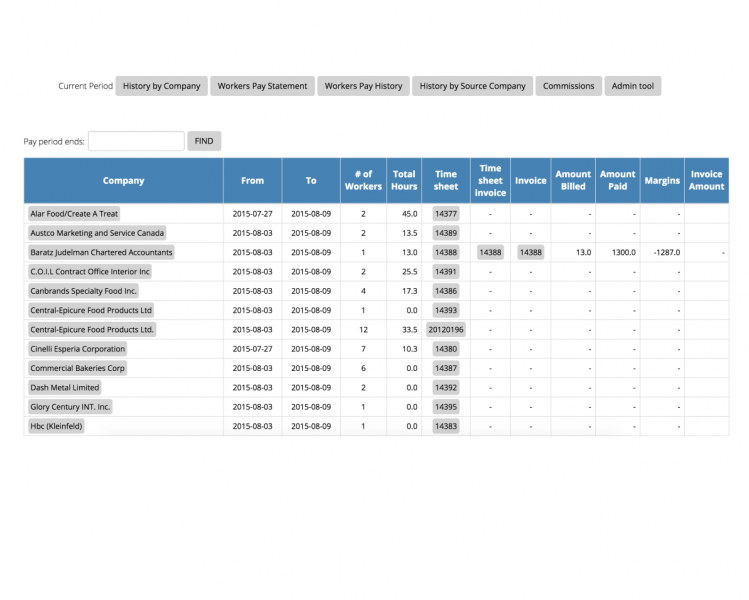The image size is (749, 600).
Task: Click the 17.3 total hours value
Action: (x=410, y=291)
